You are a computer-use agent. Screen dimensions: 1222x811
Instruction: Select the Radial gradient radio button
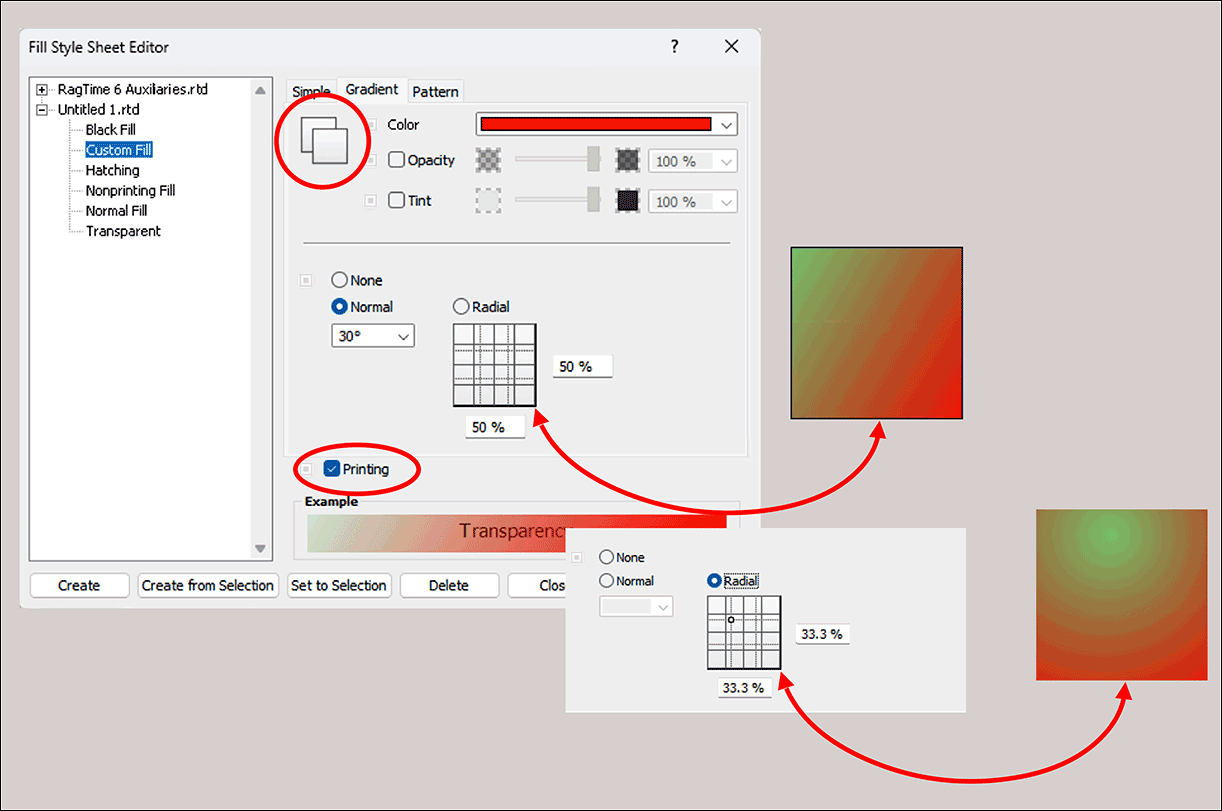pyautogui.click(x=461, y=307)
